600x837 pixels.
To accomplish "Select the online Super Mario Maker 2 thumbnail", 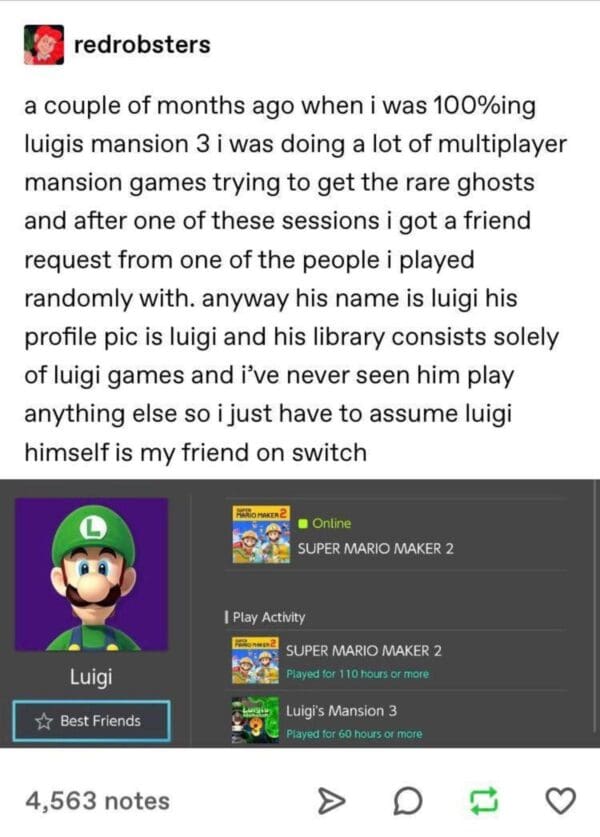I will (x=261, y=534).
